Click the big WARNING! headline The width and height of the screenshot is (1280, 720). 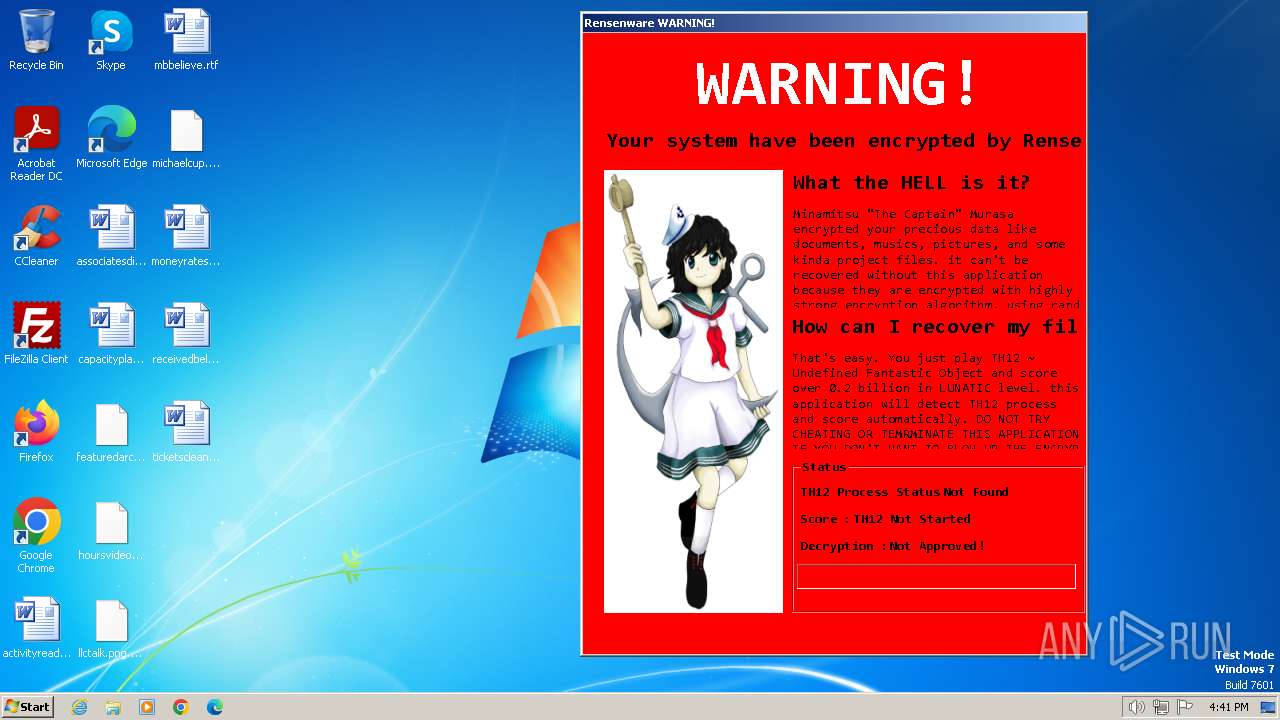click(836, 84)
